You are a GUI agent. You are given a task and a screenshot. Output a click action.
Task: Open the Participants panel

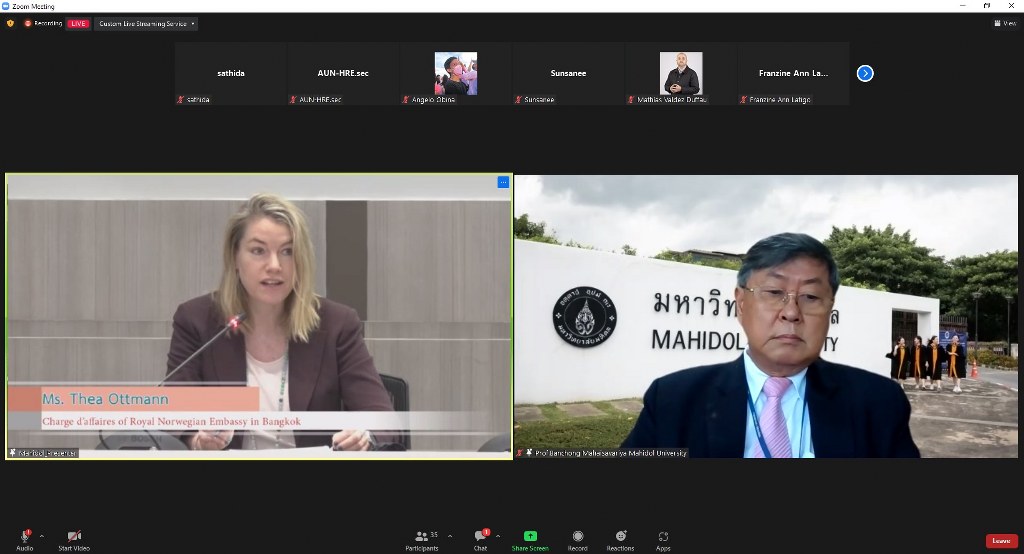click(421, 537)
